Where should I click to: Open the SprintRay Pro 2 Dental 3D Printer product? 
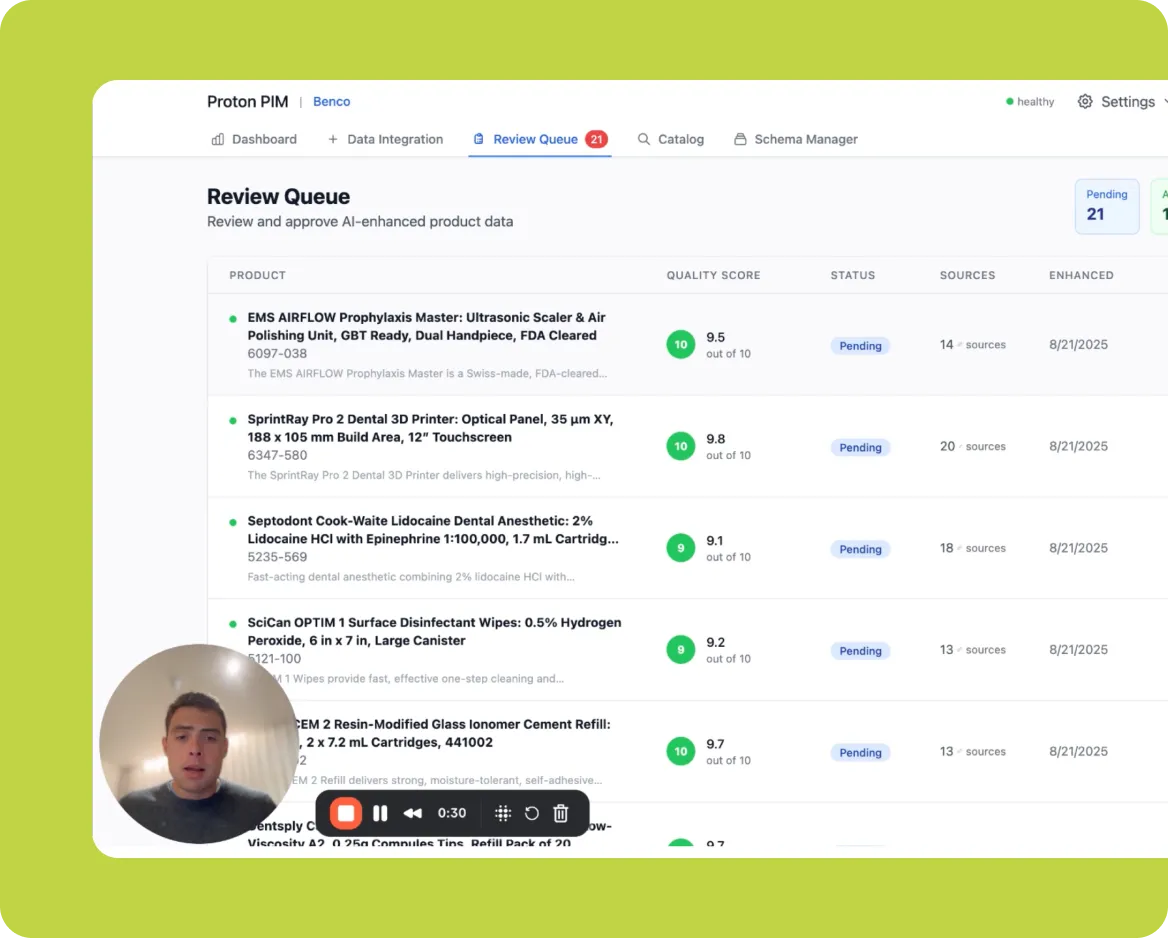point(430,428)
